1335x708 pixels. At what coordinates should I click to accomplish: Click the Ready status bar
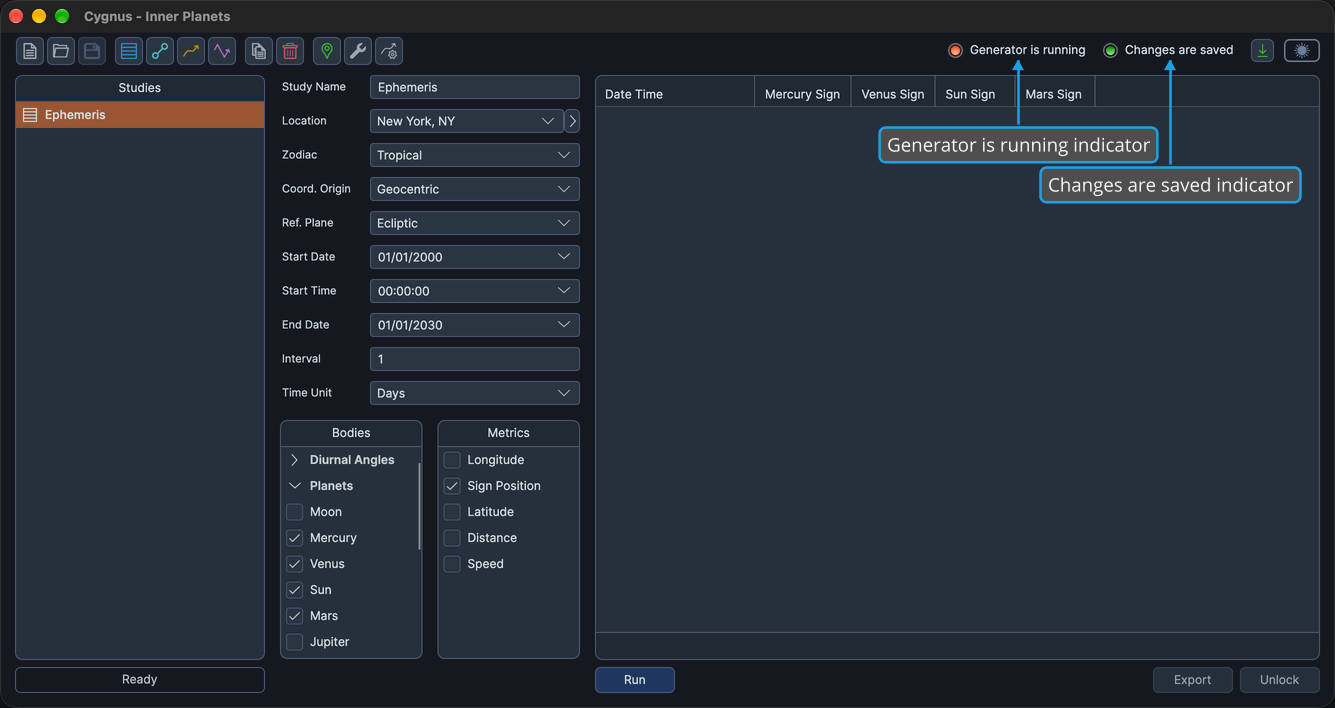140,680
